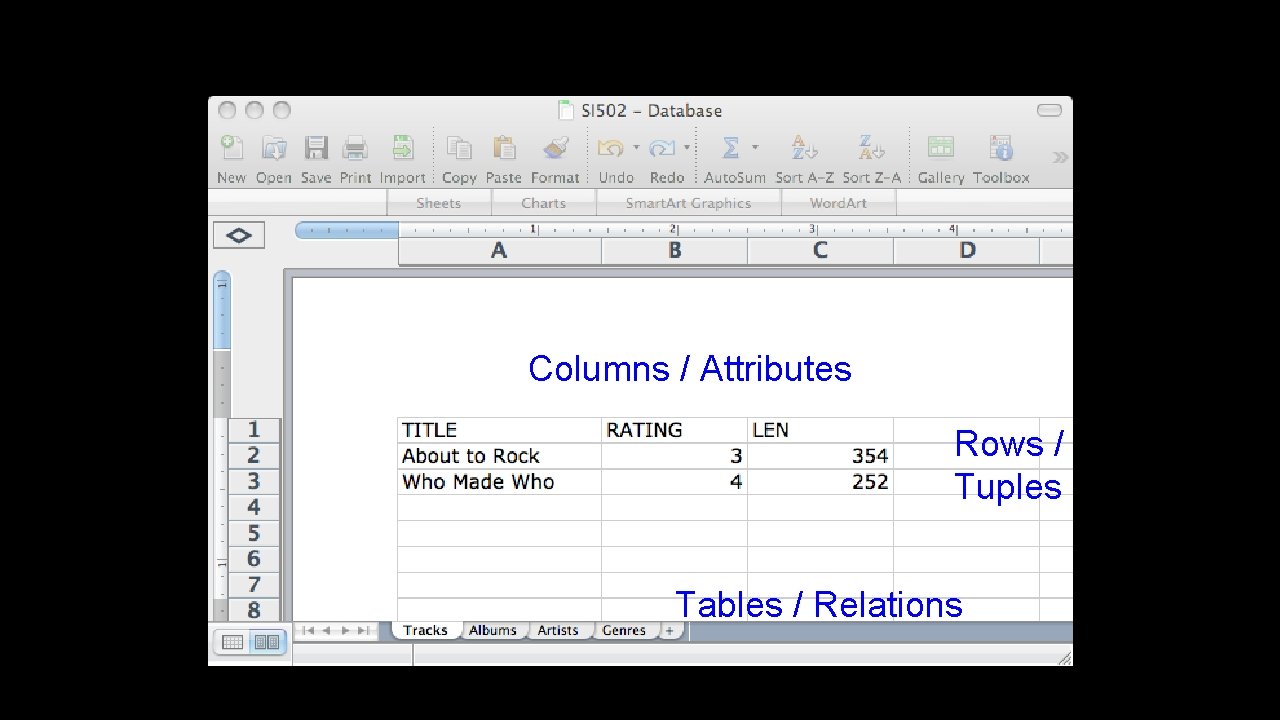Image resolution: width=1280 pixels, height=720 pixels.
Task: Select row 8 header
Action: tap(254, 610)
